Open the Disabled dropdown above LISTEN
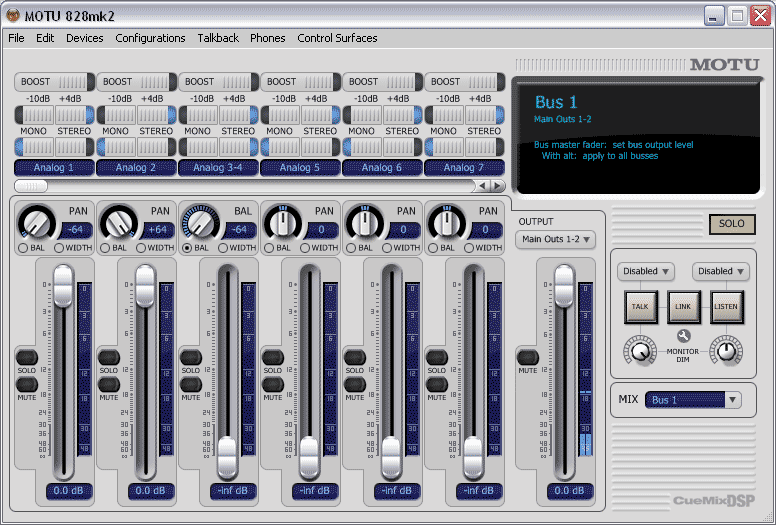This screenshot has width=776, height=525. point(721,271)
